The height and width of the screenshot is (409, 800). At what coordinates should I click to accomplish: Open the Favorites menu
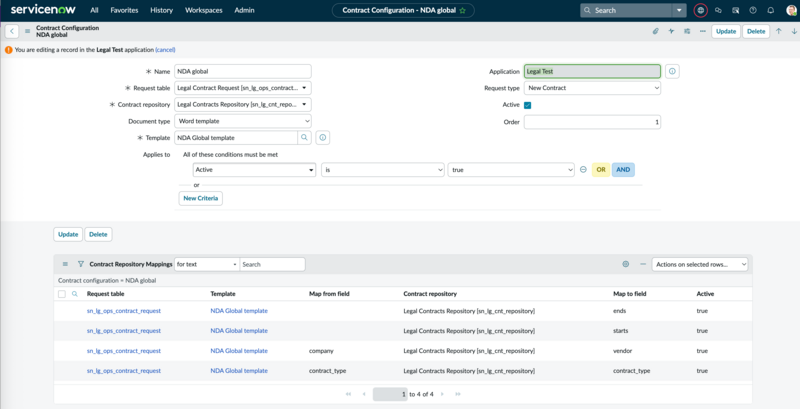click(x=124, y=10)
